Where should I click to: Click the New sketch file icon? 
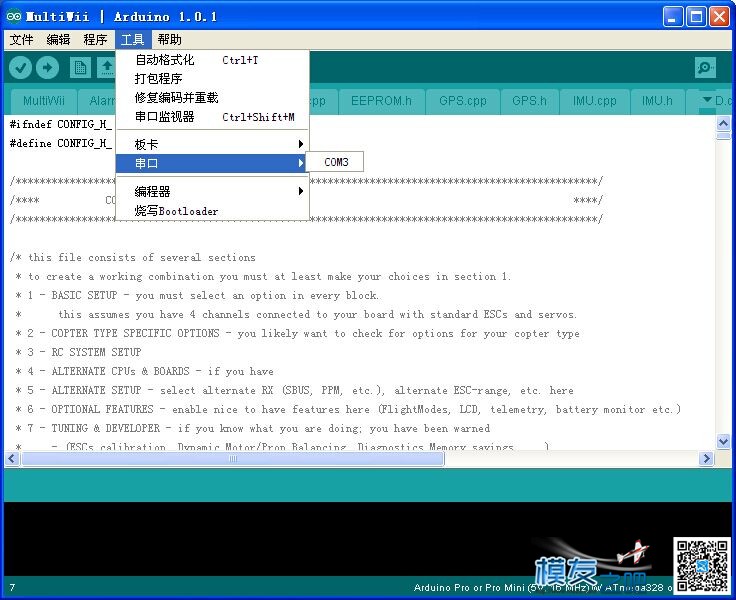(80, 68)
